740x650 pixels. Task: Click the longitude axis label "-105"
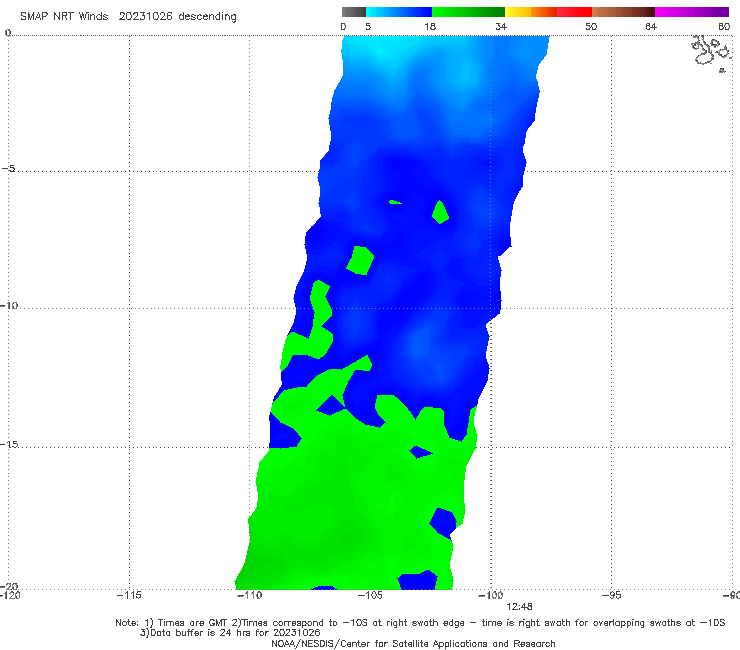tap(370, 595)
